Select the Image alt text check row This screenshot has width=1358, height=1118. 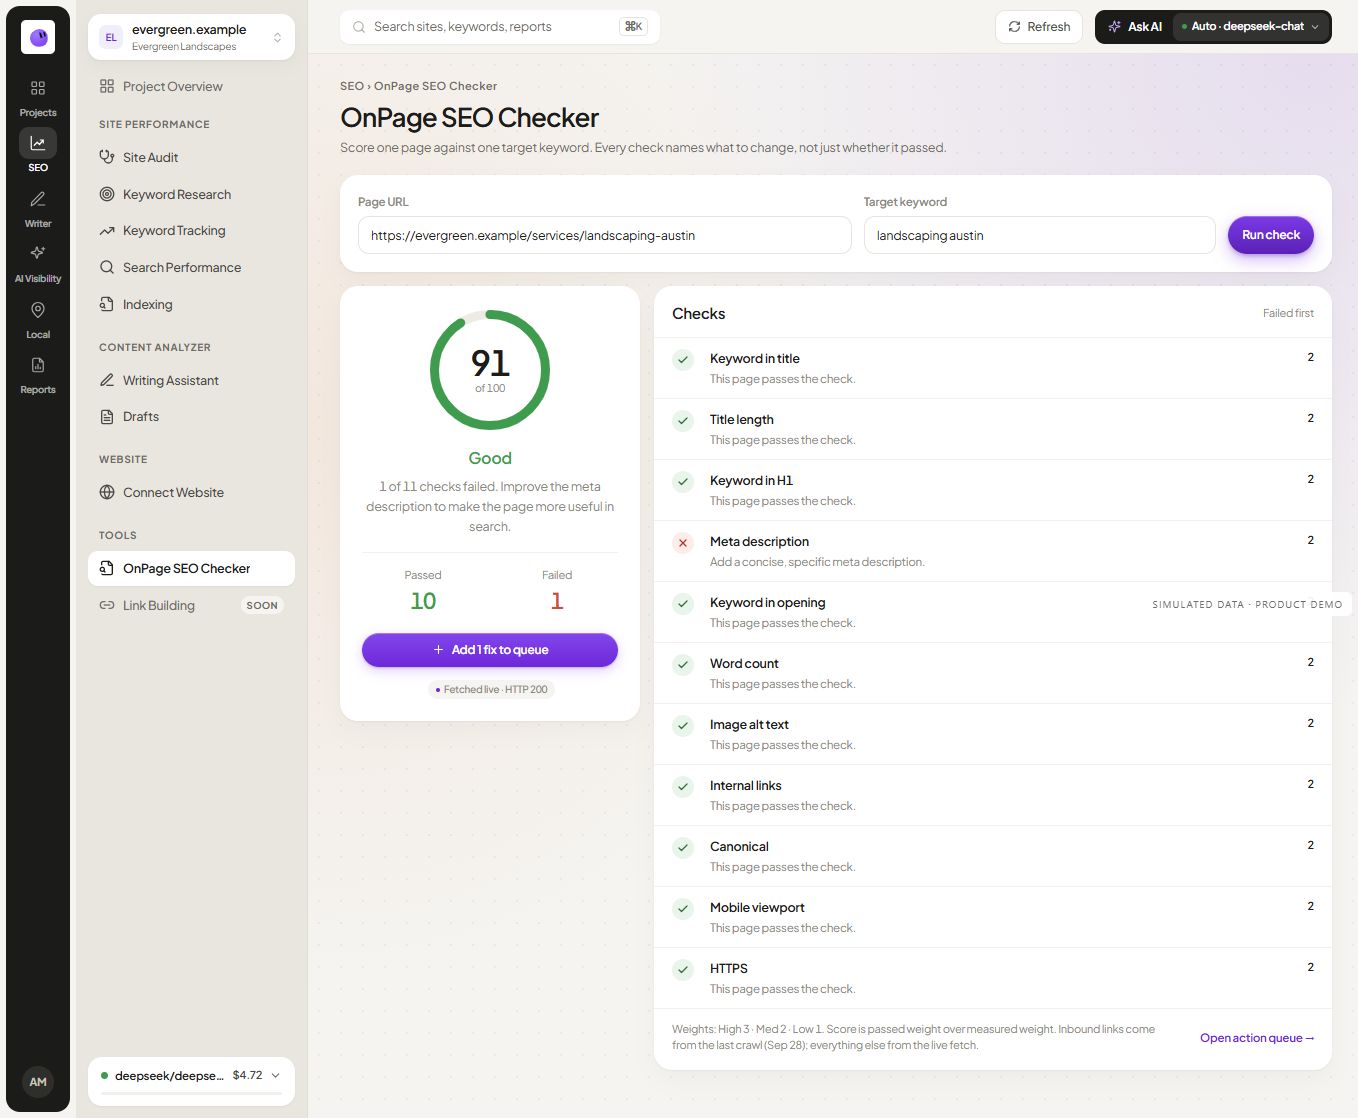pos(993,734)
